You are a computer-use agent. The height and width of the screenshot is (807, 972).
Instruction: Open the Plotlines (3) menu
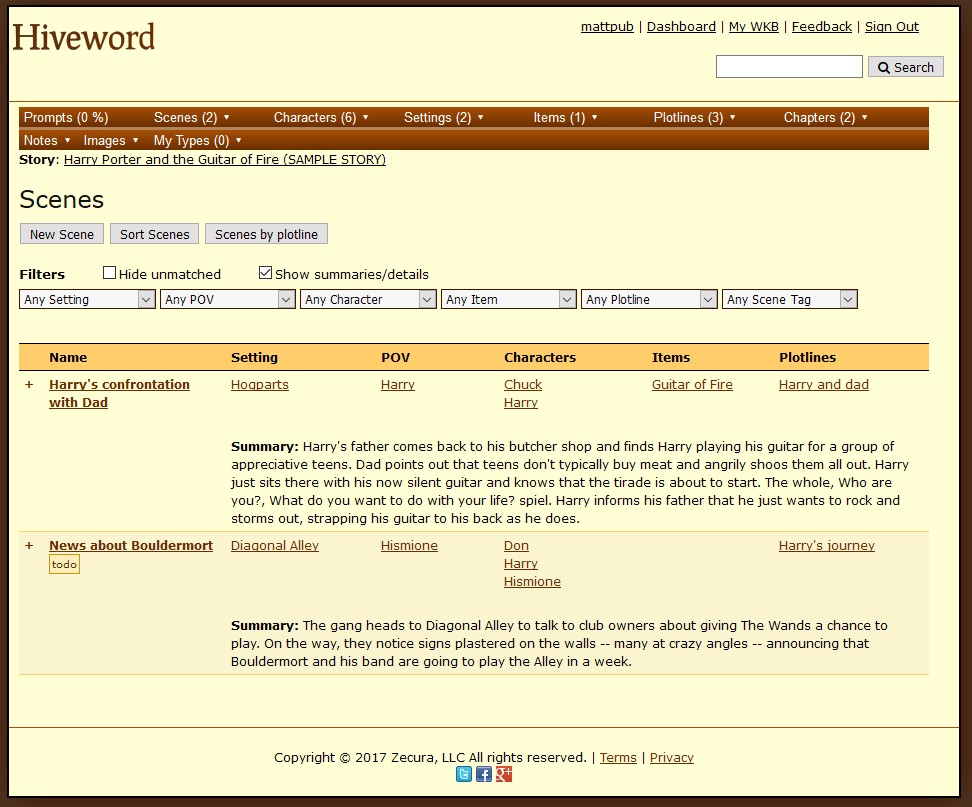[x=694, y=117]
